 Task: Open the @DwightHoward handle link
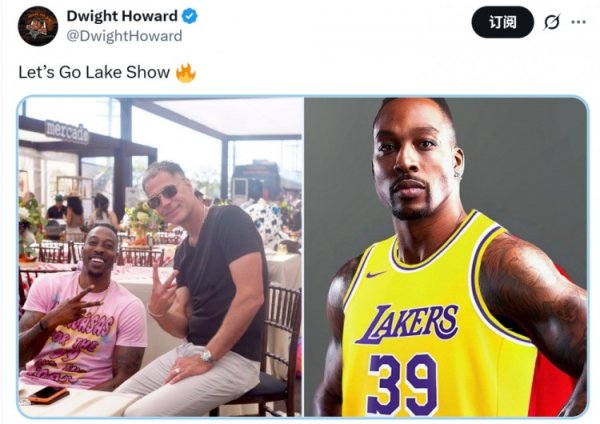point(124,36)
